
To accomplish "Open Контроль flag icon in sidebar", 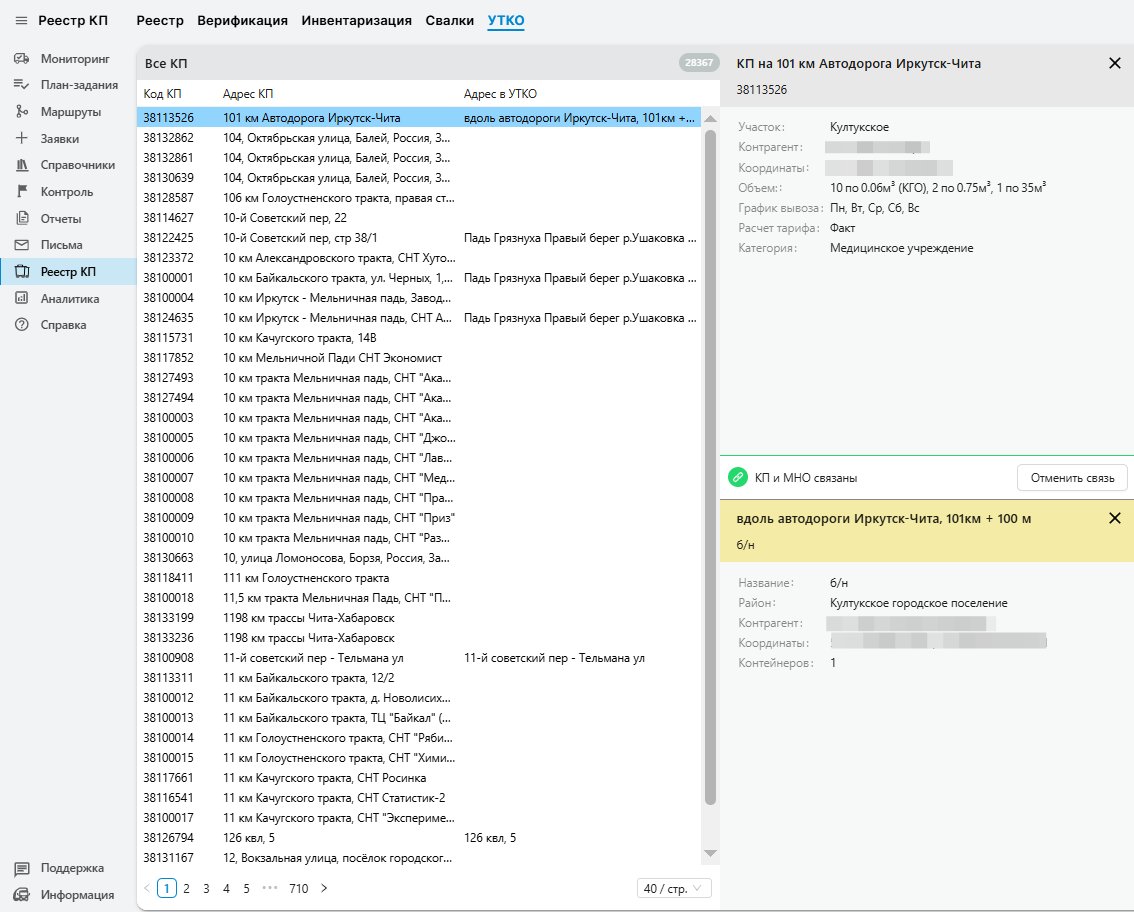I will coord(21,192).
